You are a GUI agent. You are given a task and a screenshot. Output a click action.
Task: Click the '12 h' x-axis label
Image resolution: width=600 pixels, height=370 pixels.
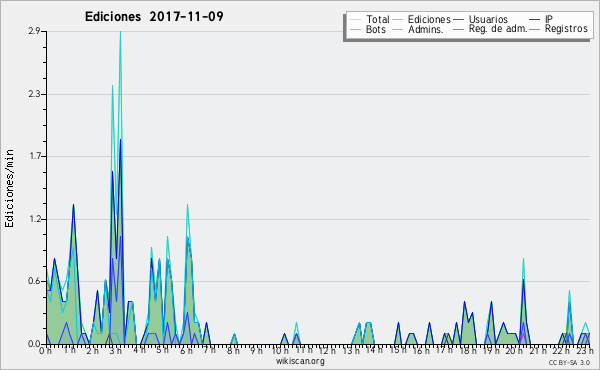[x=327, y=350]
